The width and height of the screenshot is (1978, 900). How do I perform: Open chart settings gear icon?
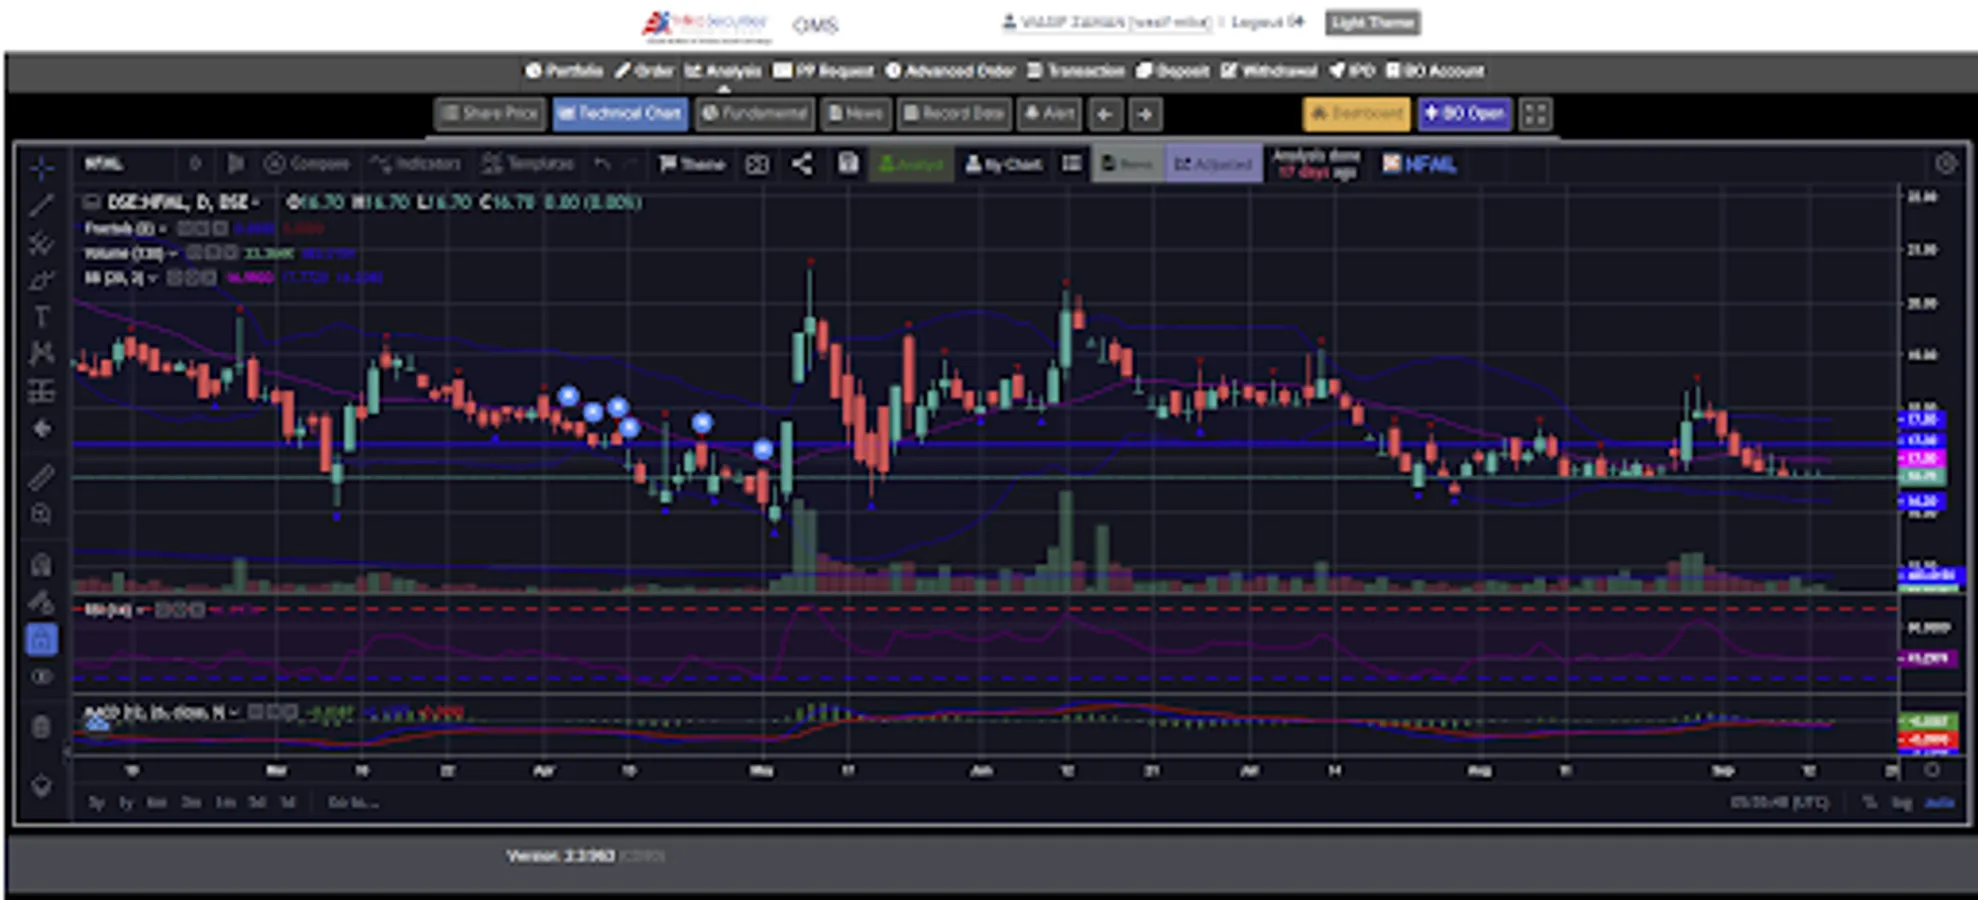[x=1945, y=164]
